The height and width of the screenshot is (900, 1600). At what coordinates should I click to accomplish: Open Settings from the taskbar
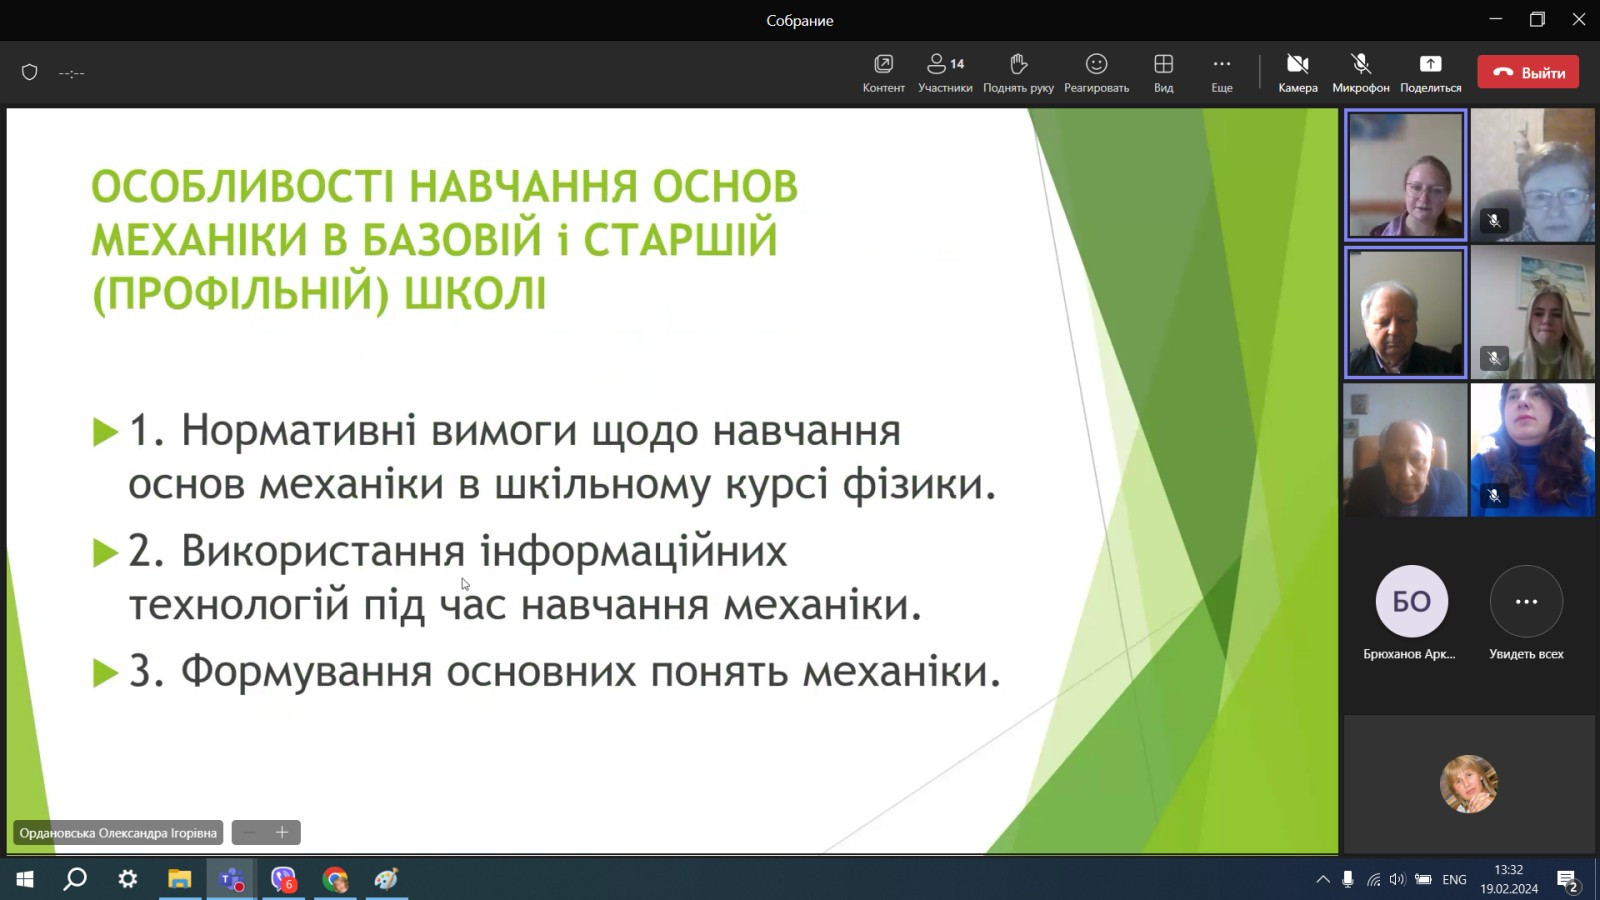128,879
